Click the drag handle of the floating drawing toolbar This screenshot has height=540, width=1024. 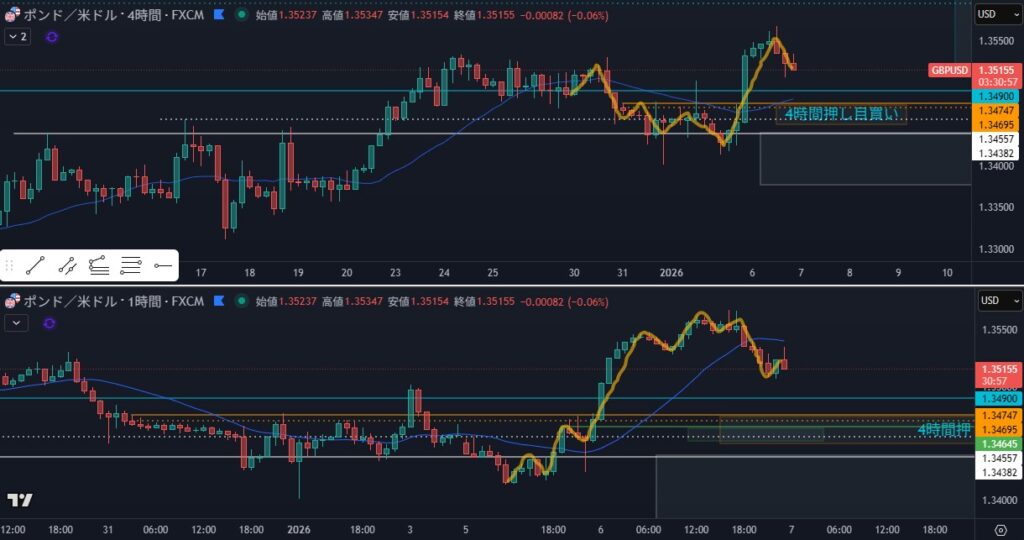(10, 265)
